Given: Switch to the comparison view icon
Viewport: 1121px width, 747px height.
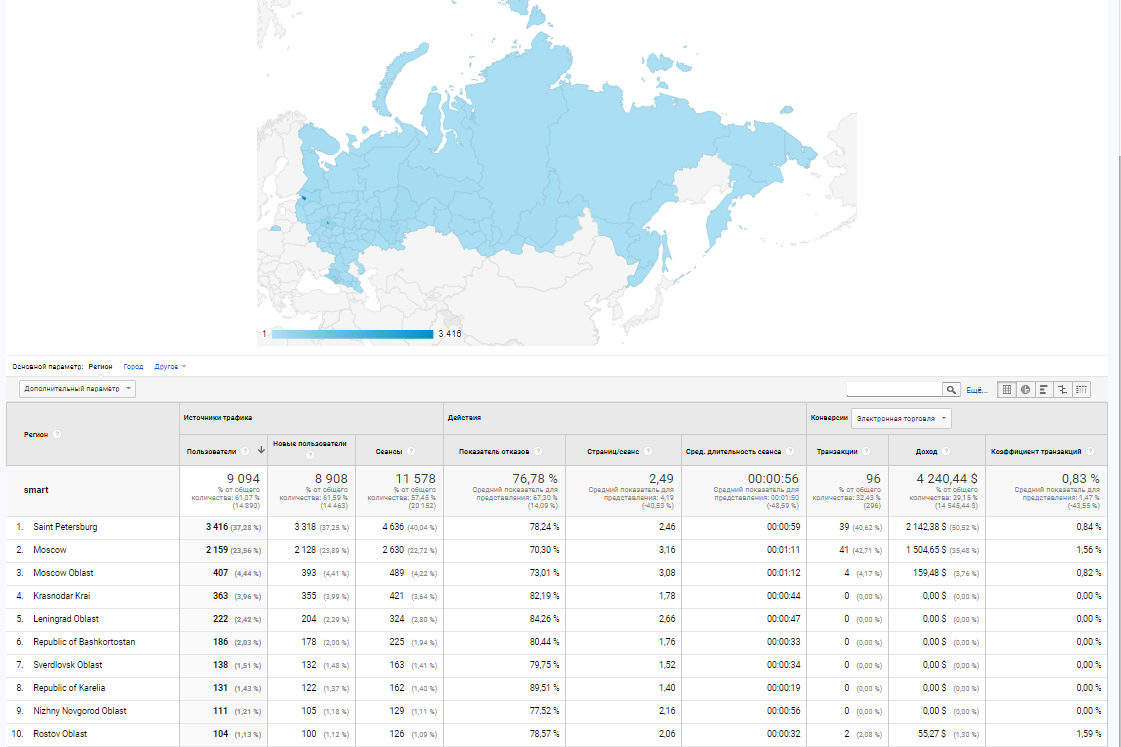Looking at the screenshot, I should 1062,390.
